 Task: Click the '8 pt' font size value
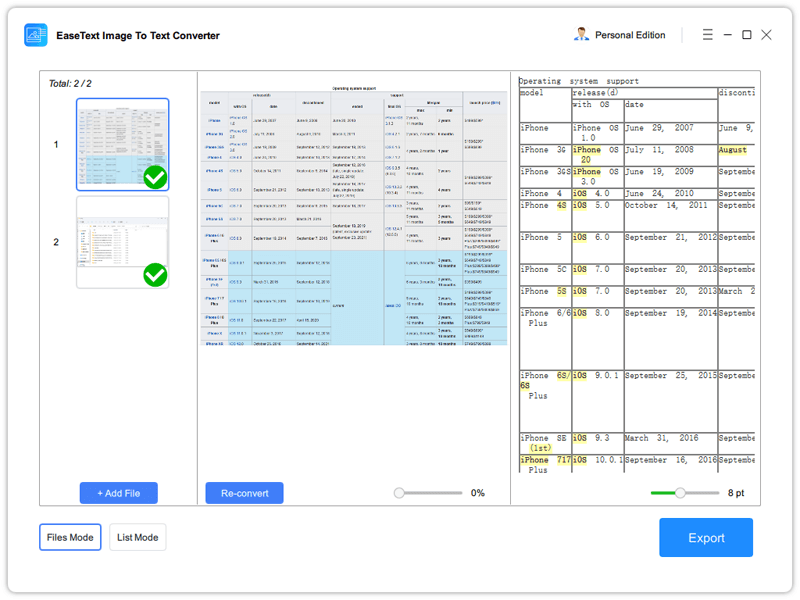click(x=736, y=493)
